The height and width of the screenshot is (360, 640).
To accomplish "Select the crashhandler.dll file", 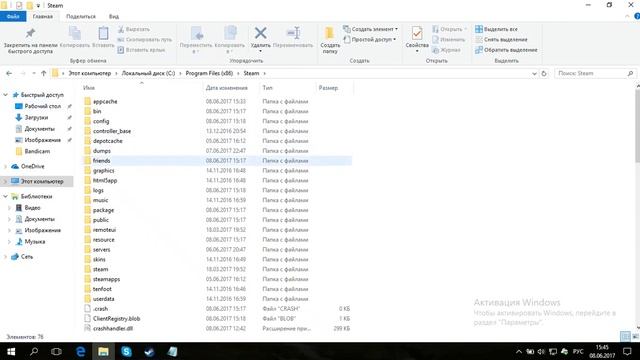I will (x=113, y=329).
